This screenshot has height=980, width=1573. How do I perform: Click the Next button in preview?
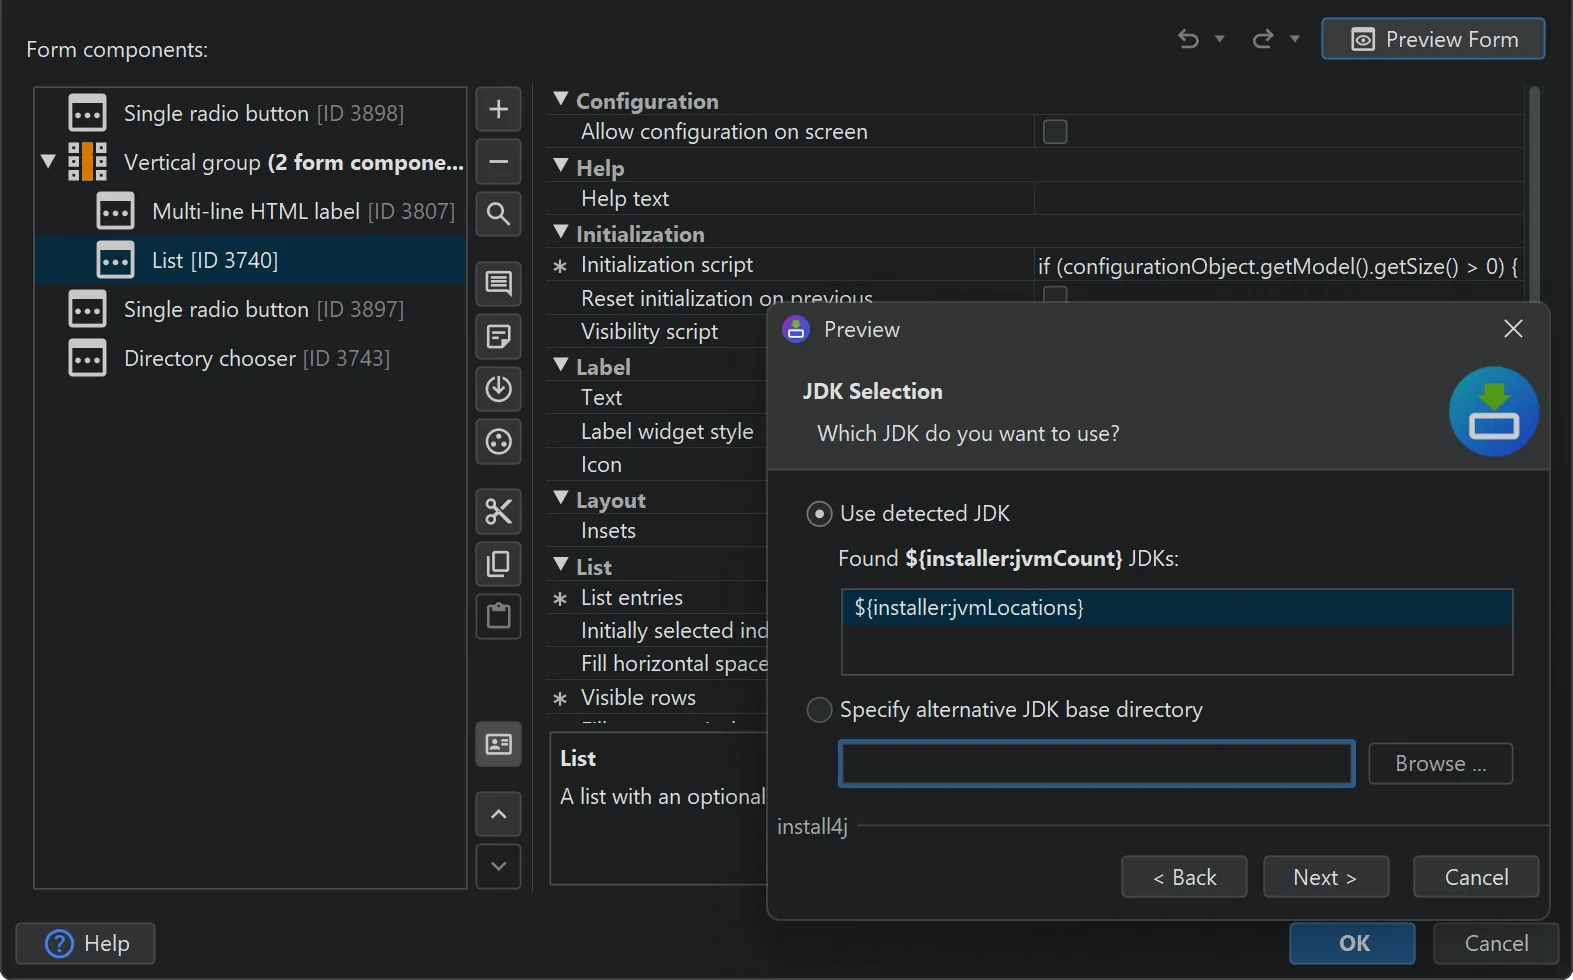[1326, 877]
